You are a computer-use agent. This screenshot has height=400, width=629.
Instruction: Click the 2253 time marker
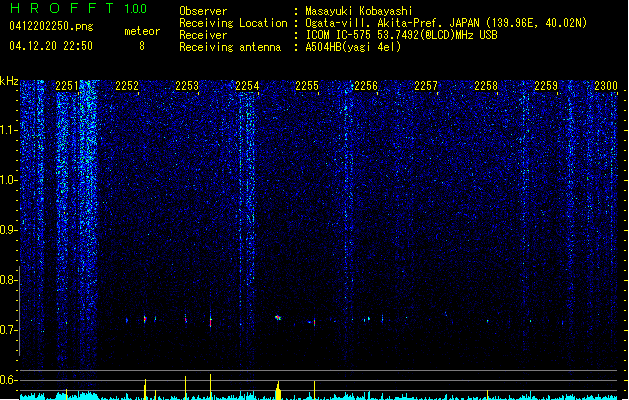pyautogui.click(x=187, y=86)
